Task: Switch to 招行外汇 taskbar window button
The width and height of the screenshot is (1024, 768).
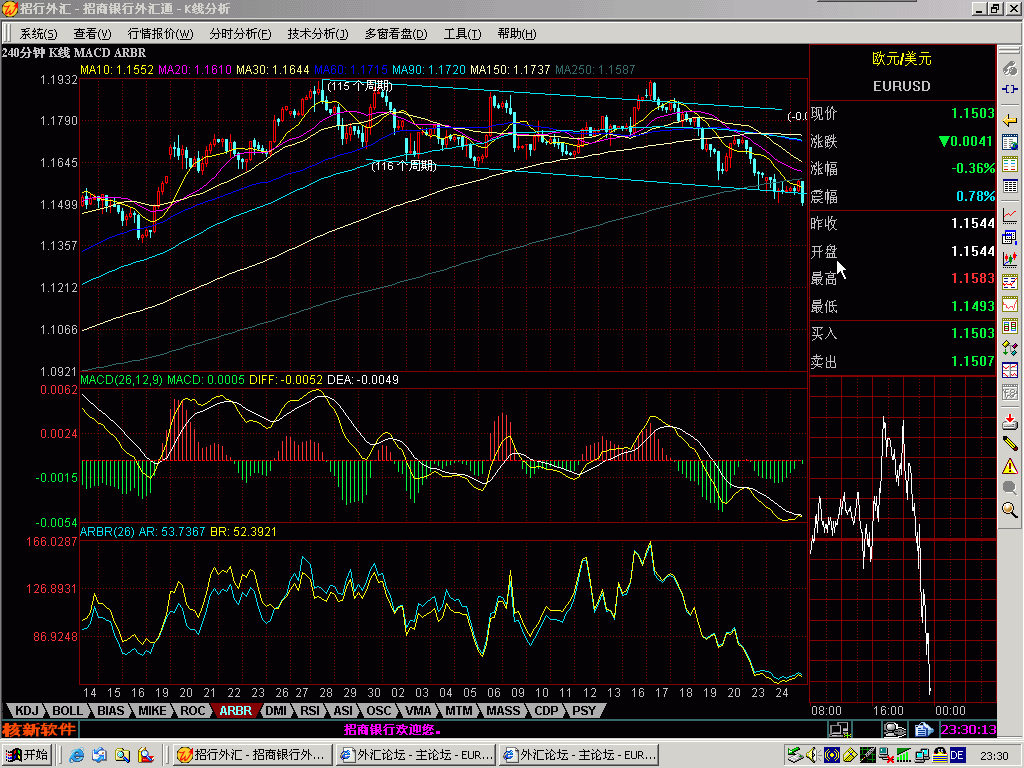Action: [252, 756]
